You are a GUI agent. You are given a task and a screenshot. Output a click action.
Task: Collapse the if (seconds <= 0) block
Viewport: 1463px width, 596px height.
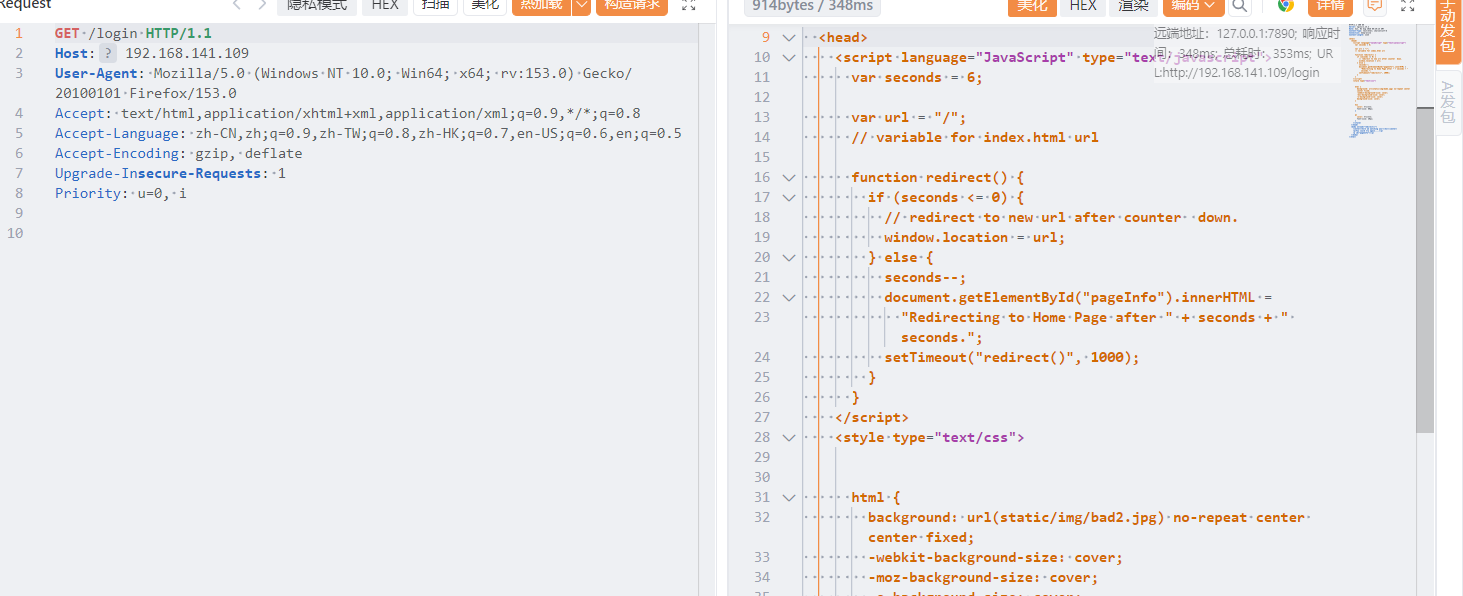pyautogui.click(x=789, y=198)
